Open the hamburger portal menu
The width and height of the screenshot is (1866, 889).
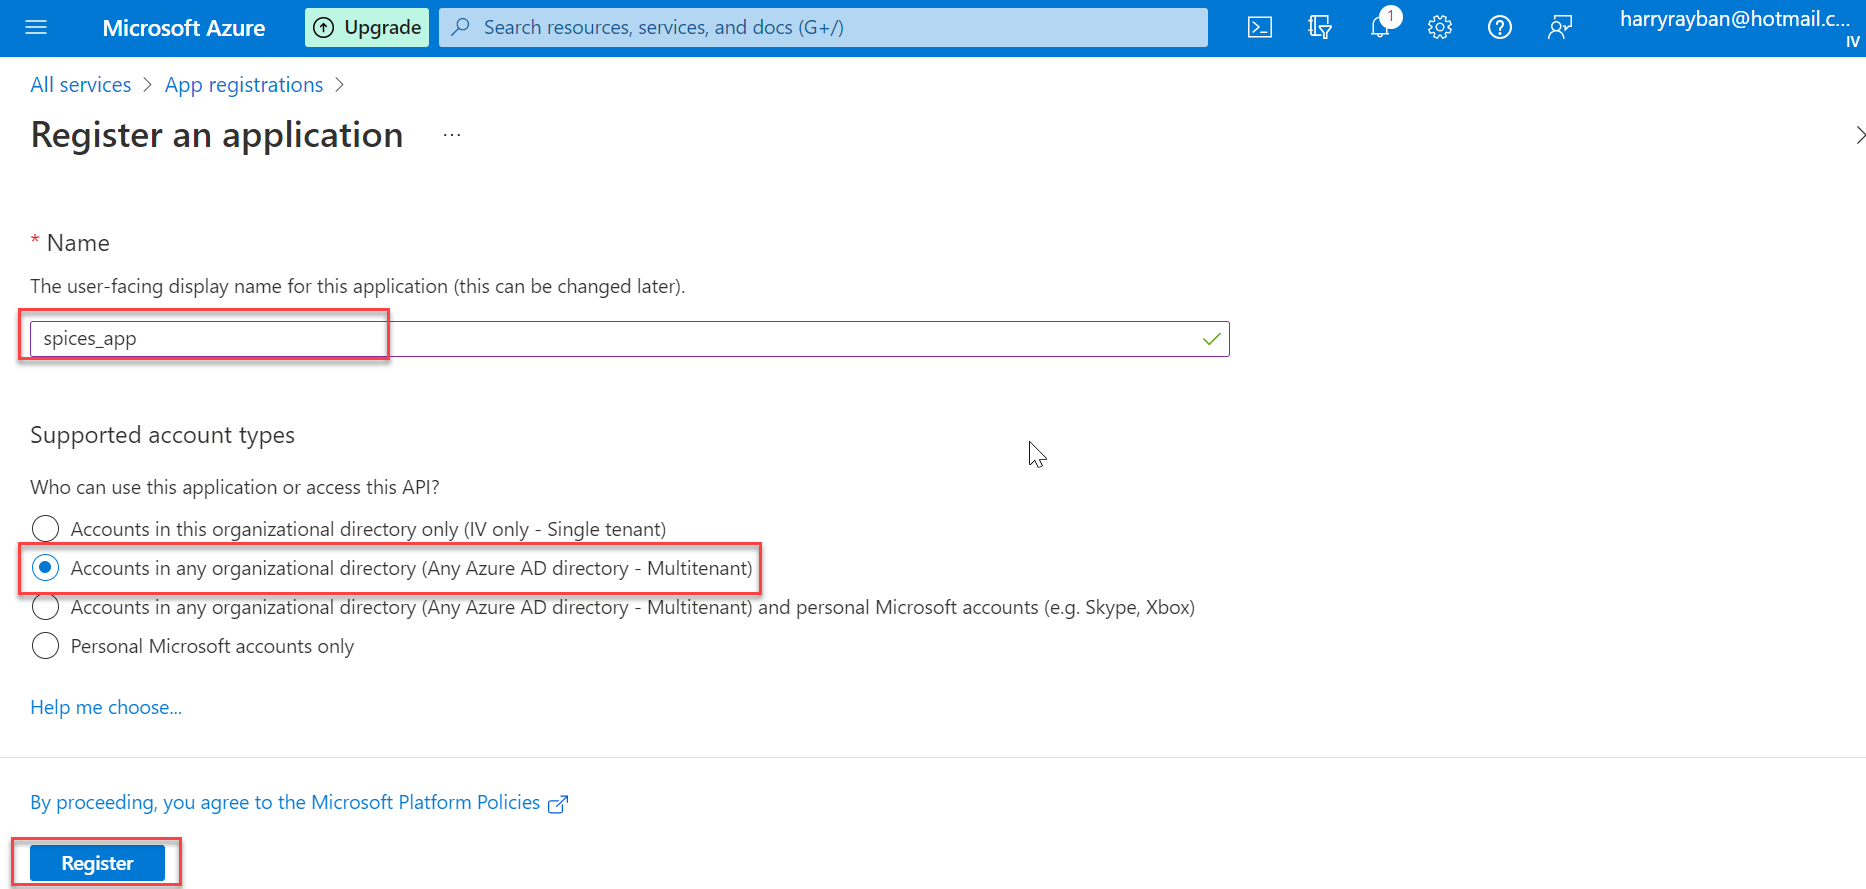pyautogui.click(x=36, y=27)
